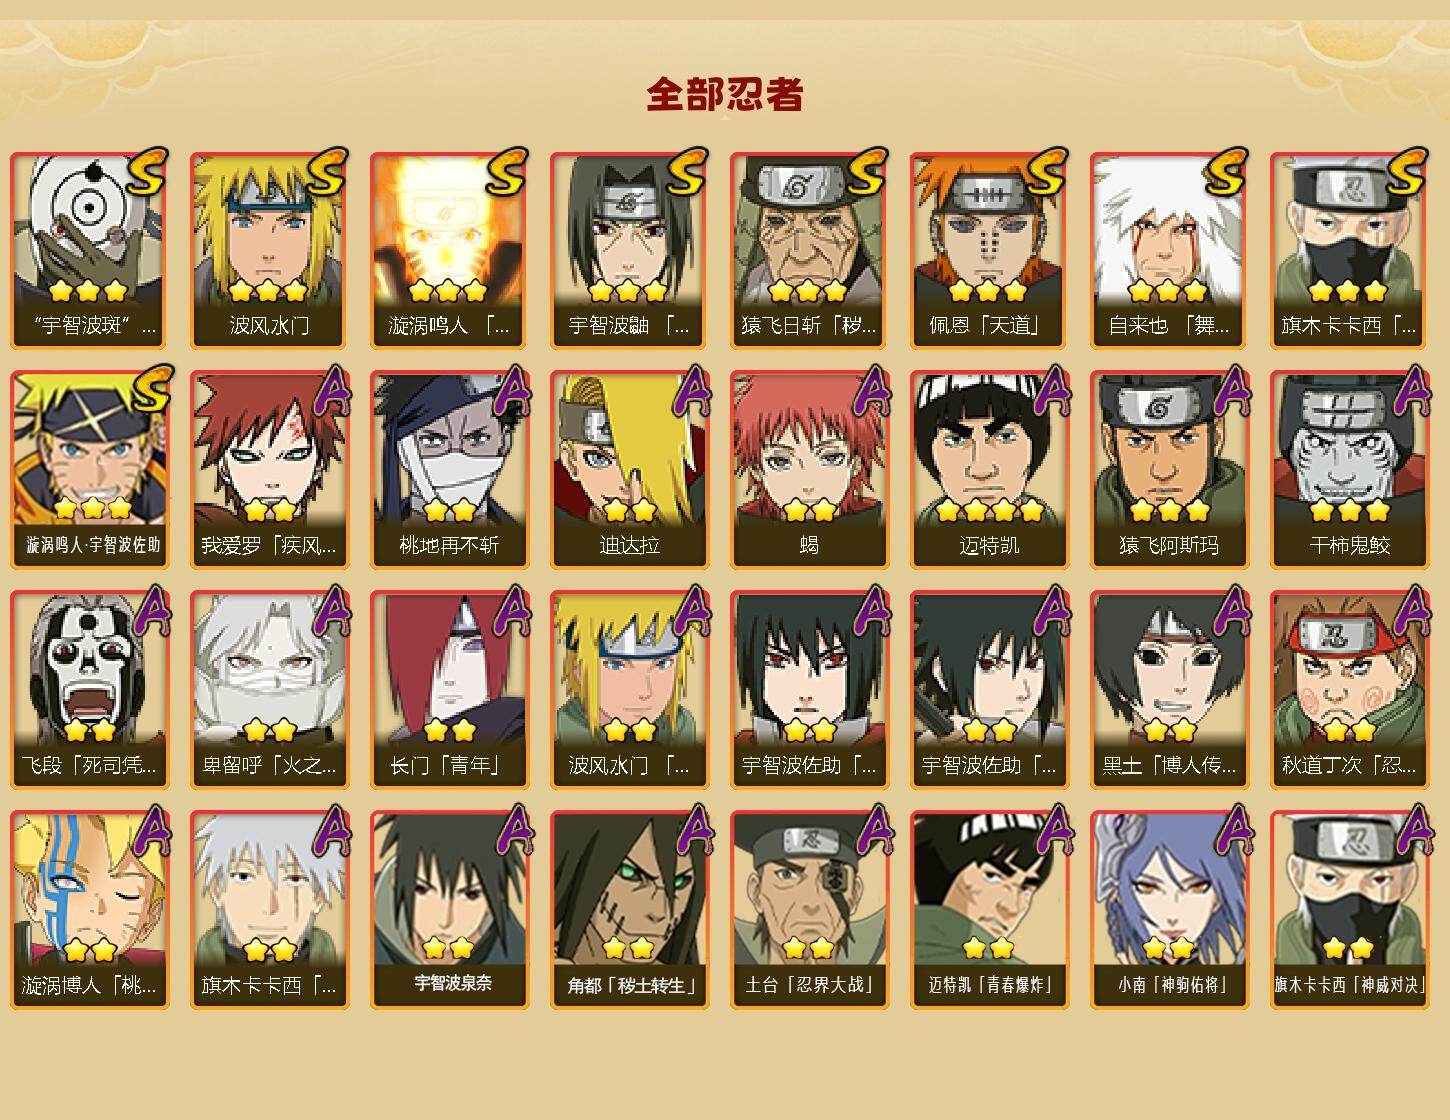Open the 猿飞阿斯玛 ninja card
This screenshot has height=1120, width=1450.
click(1169, 470)
